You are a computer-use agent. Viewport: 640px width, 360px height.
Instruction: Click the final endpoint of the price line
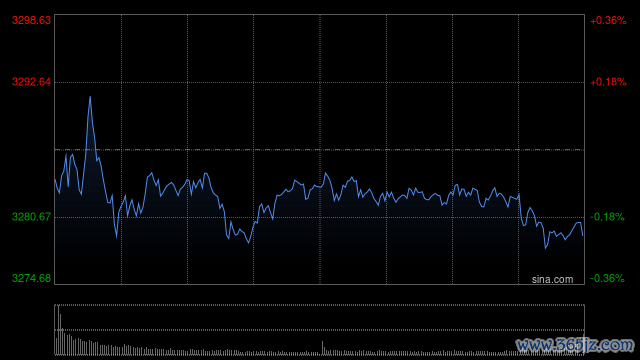click(x=582, y=235)
